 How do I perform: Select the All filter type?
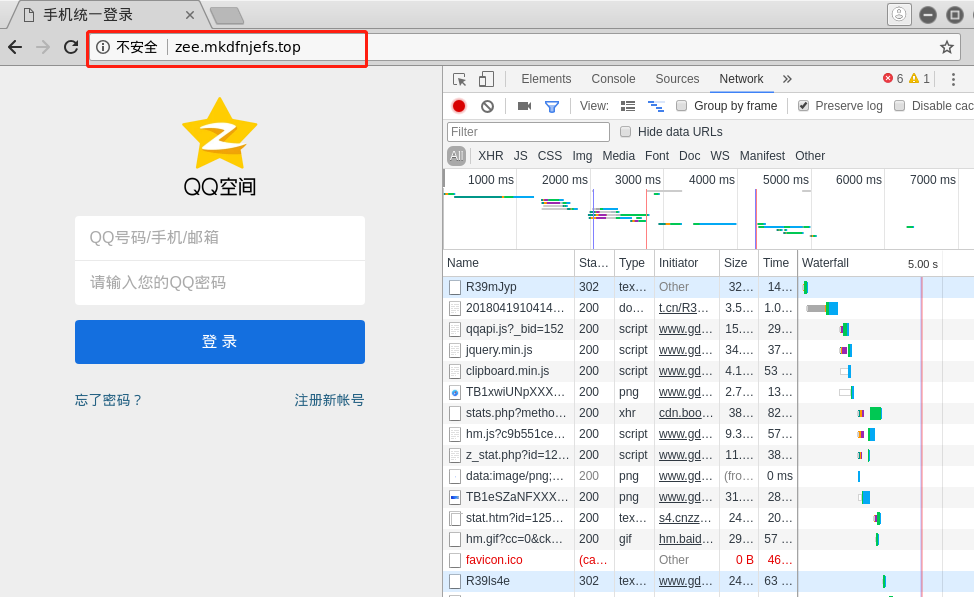[x=457, y=156]
